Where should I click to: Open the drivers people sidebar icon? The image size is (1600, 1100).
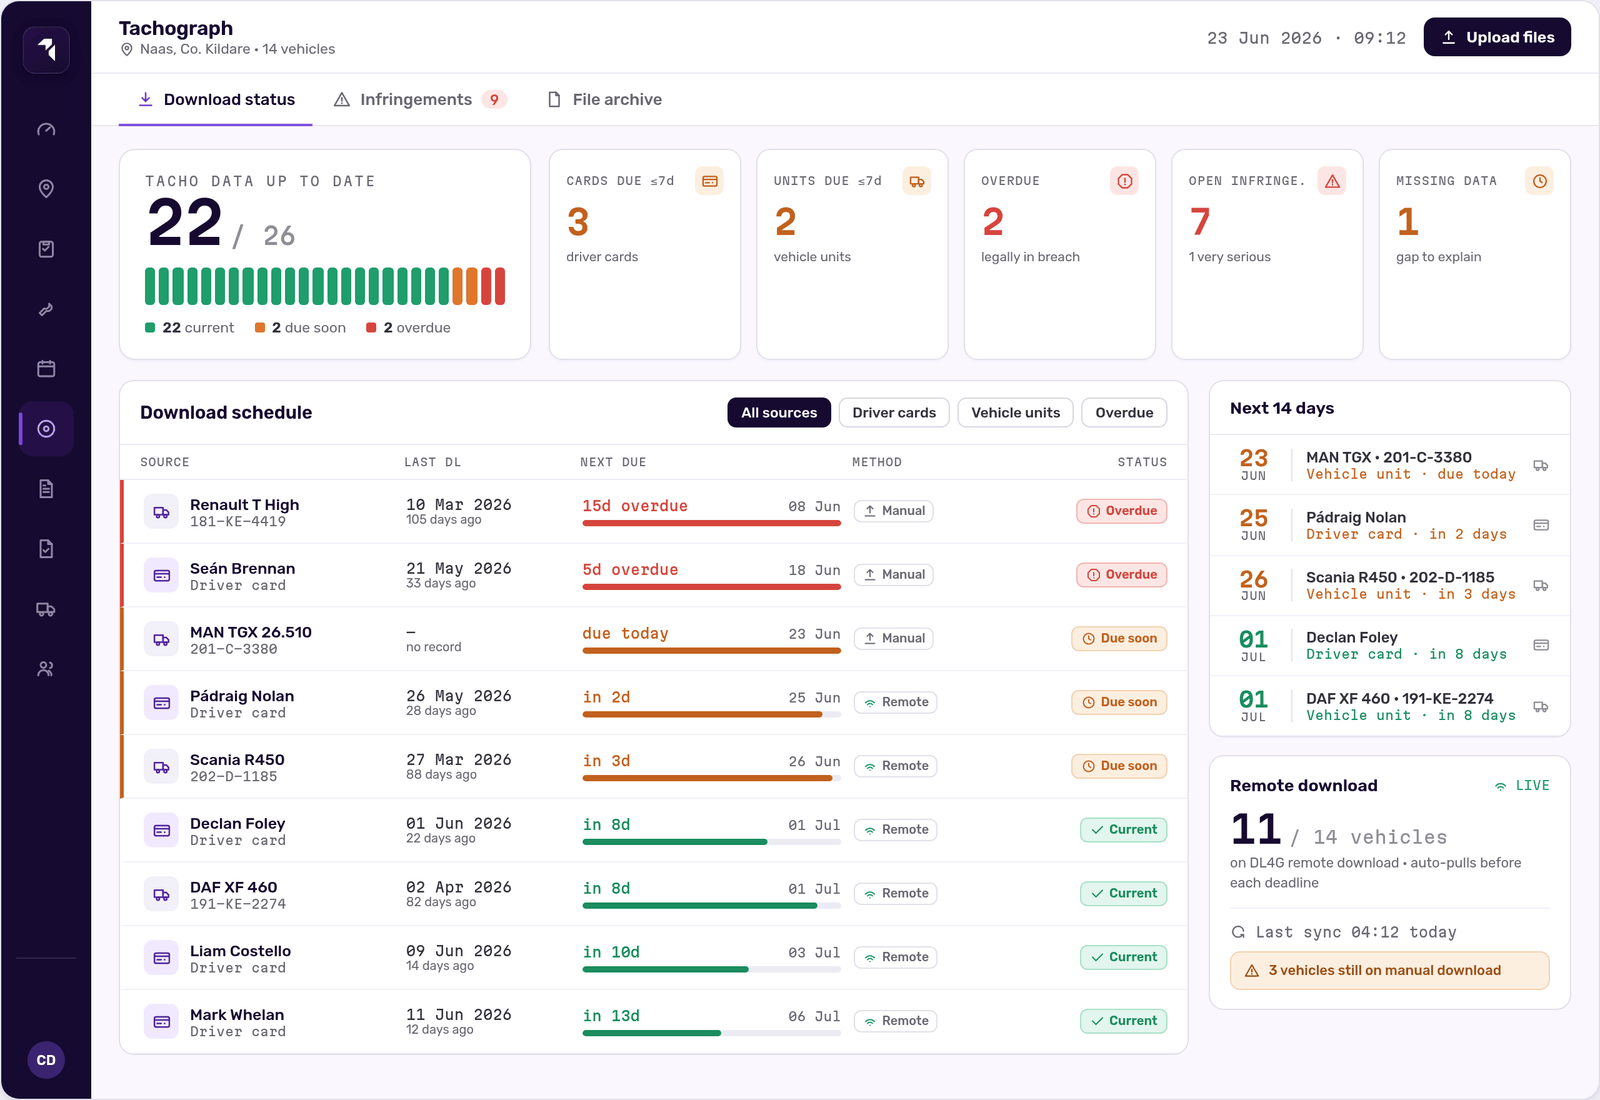click(46, 669)
